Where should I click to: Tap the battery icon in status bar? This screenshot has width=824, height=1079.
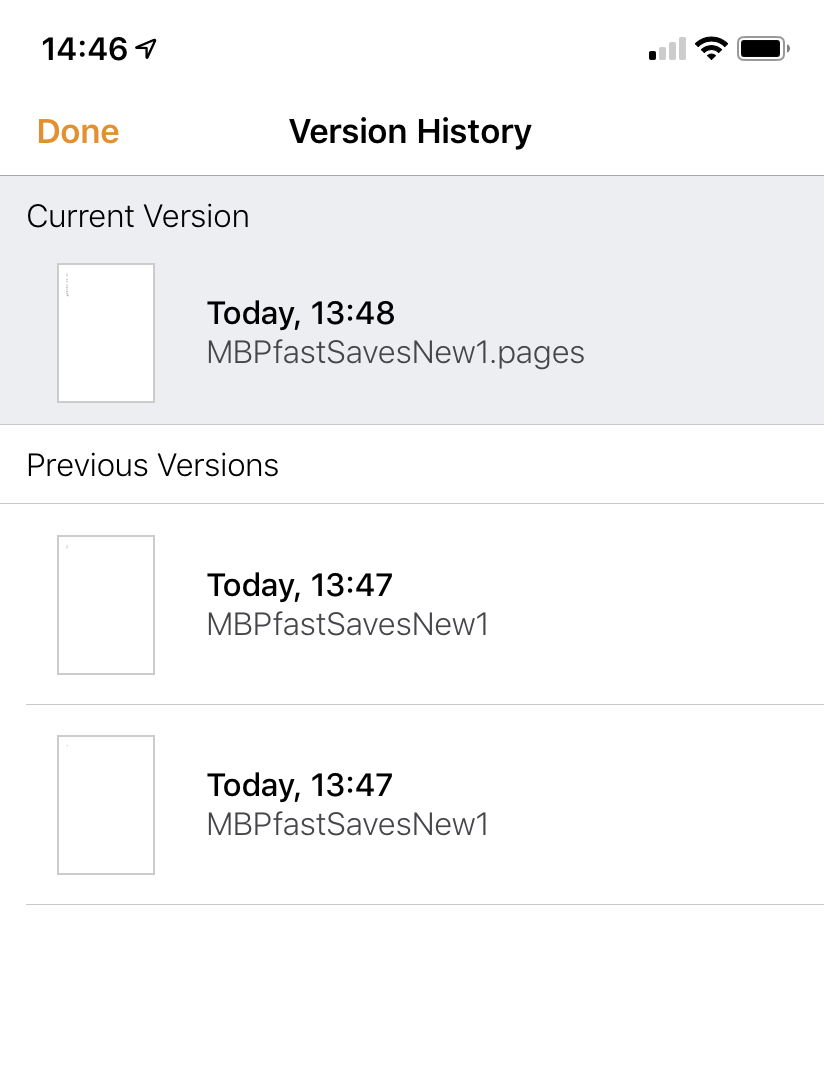763,48
